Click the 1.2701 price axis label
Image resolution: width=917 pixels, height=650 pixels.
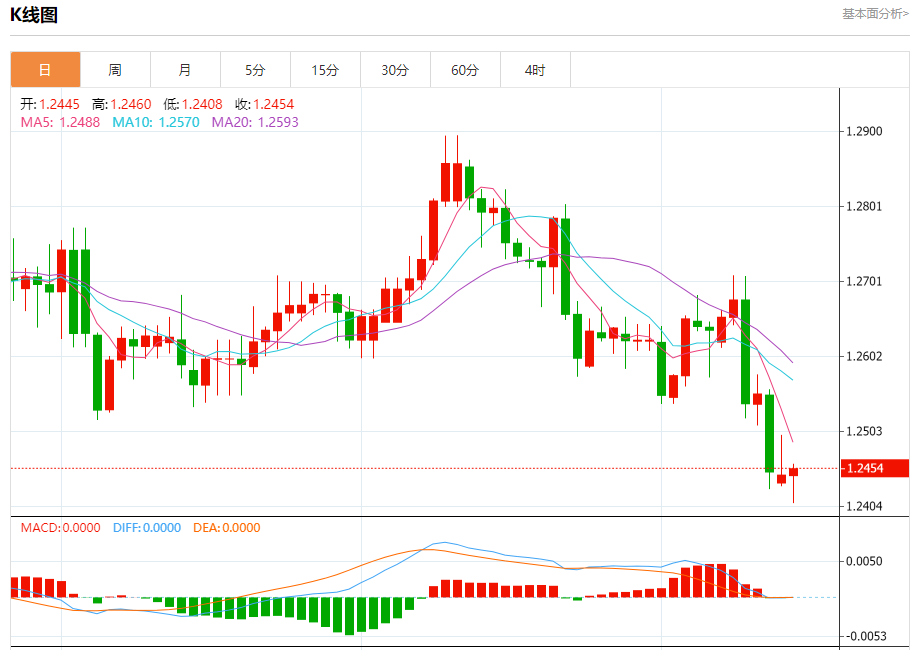click(x=864, y=281)
